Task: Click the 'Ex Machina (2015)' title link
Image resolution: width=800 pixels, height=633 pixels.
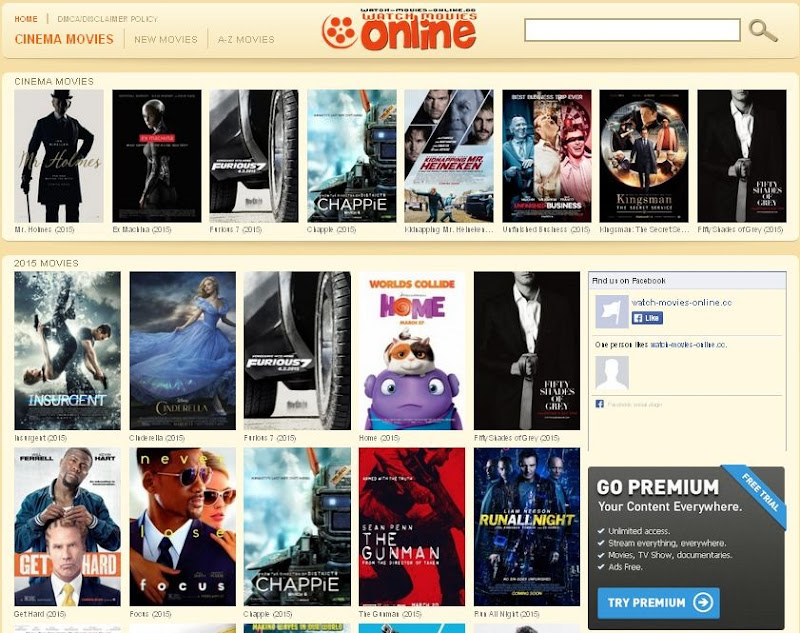Action: pyautogui.click(x=142, y=230)
